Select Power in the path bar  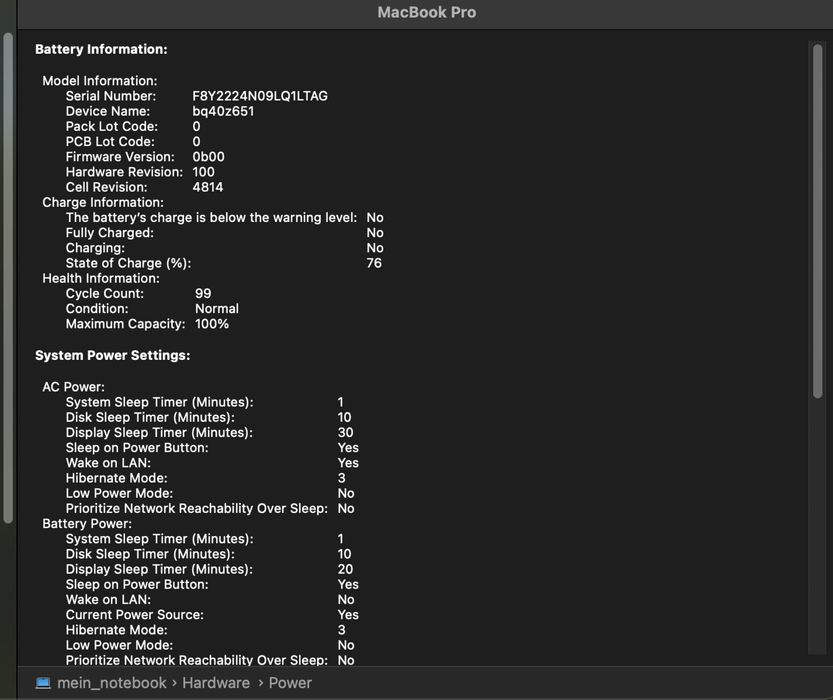click(x=290, y=682)
